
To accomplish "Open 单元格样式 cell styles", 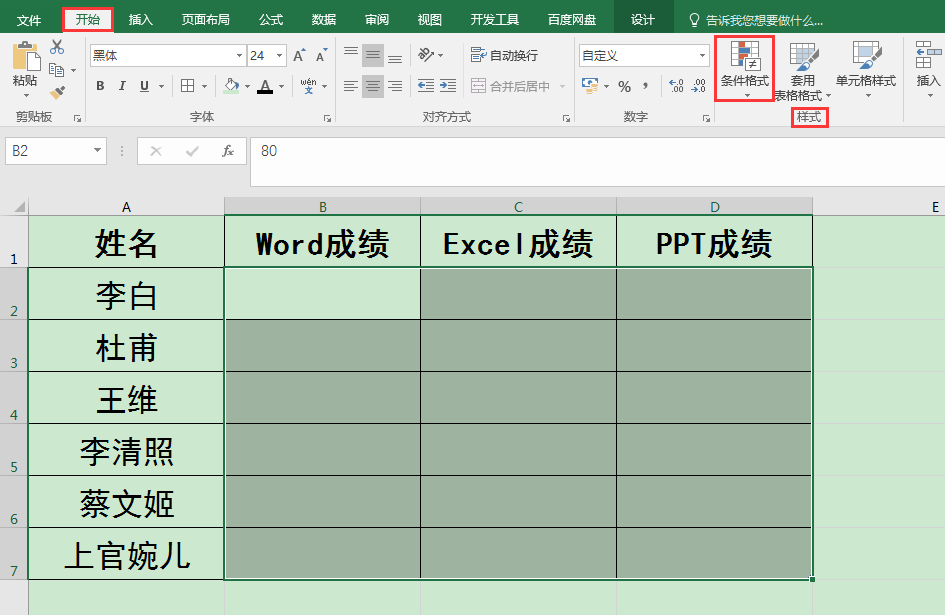I will point(866,69).
